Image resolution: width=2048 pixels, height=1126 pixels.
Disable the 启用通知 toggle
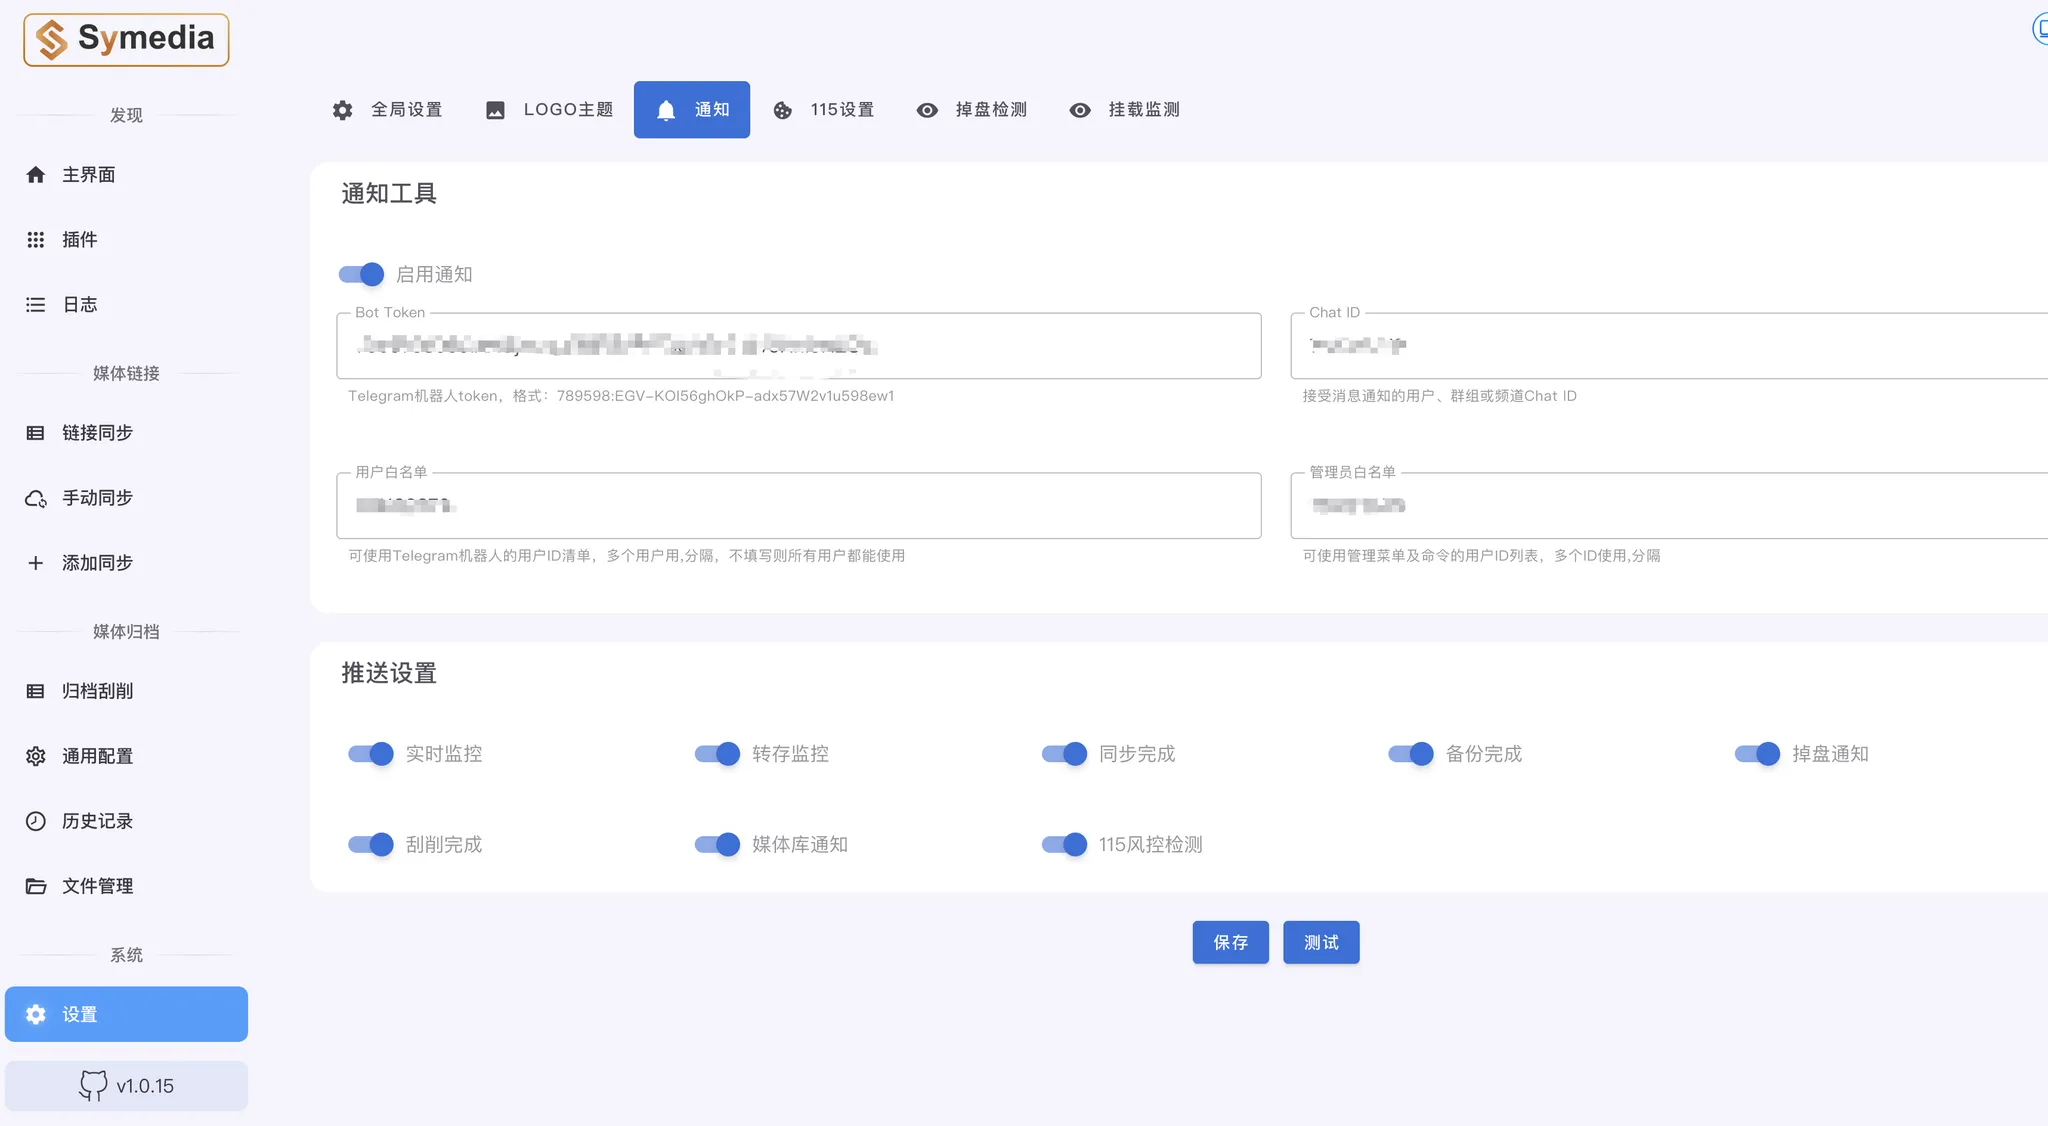tap(362, 274)
